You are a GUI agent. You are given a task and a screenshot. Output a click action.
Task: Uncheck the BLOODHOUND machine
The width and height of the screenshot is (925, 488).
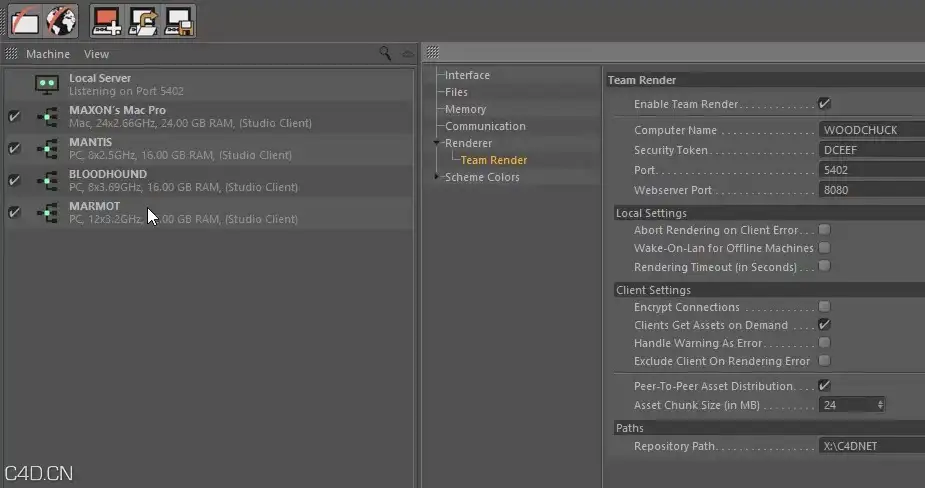pyautogui.click(x=14, y=180)
